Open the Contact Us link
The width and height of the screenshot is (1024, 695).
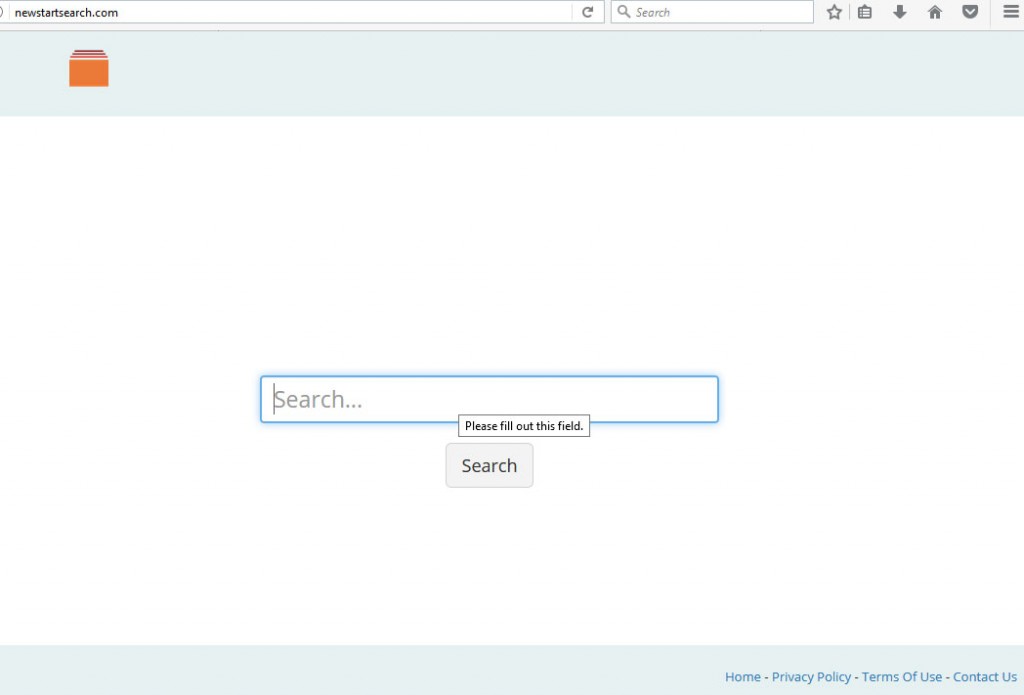tap(984, 677)
